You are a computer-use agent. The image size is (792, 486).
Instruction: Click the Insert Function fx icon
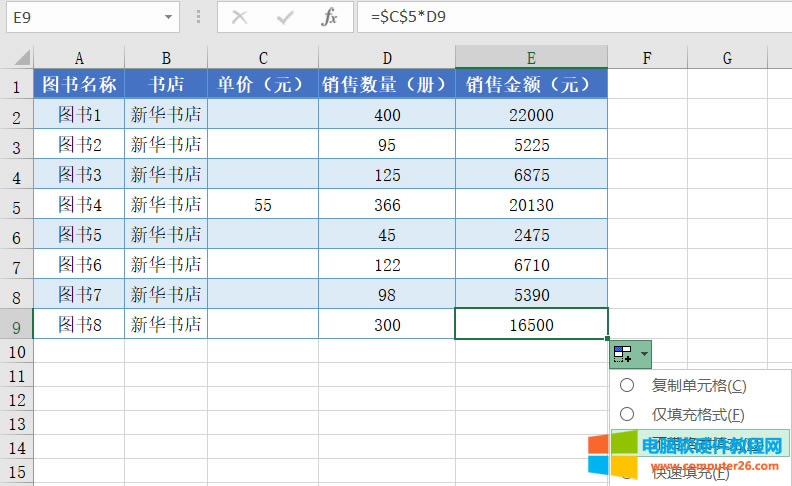pos(329,17)
